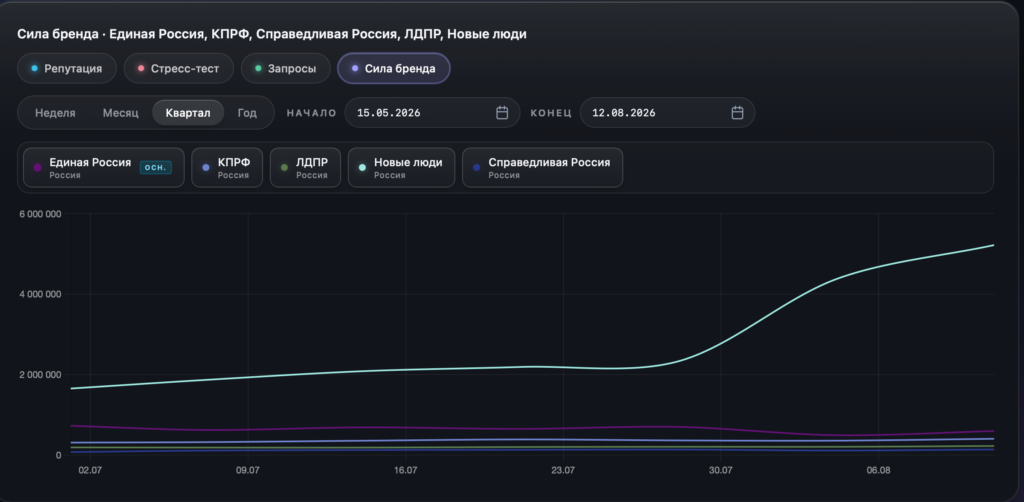Choose the Год period
The width and height of the screenshot is (1024, 502).
pos(247,113)
